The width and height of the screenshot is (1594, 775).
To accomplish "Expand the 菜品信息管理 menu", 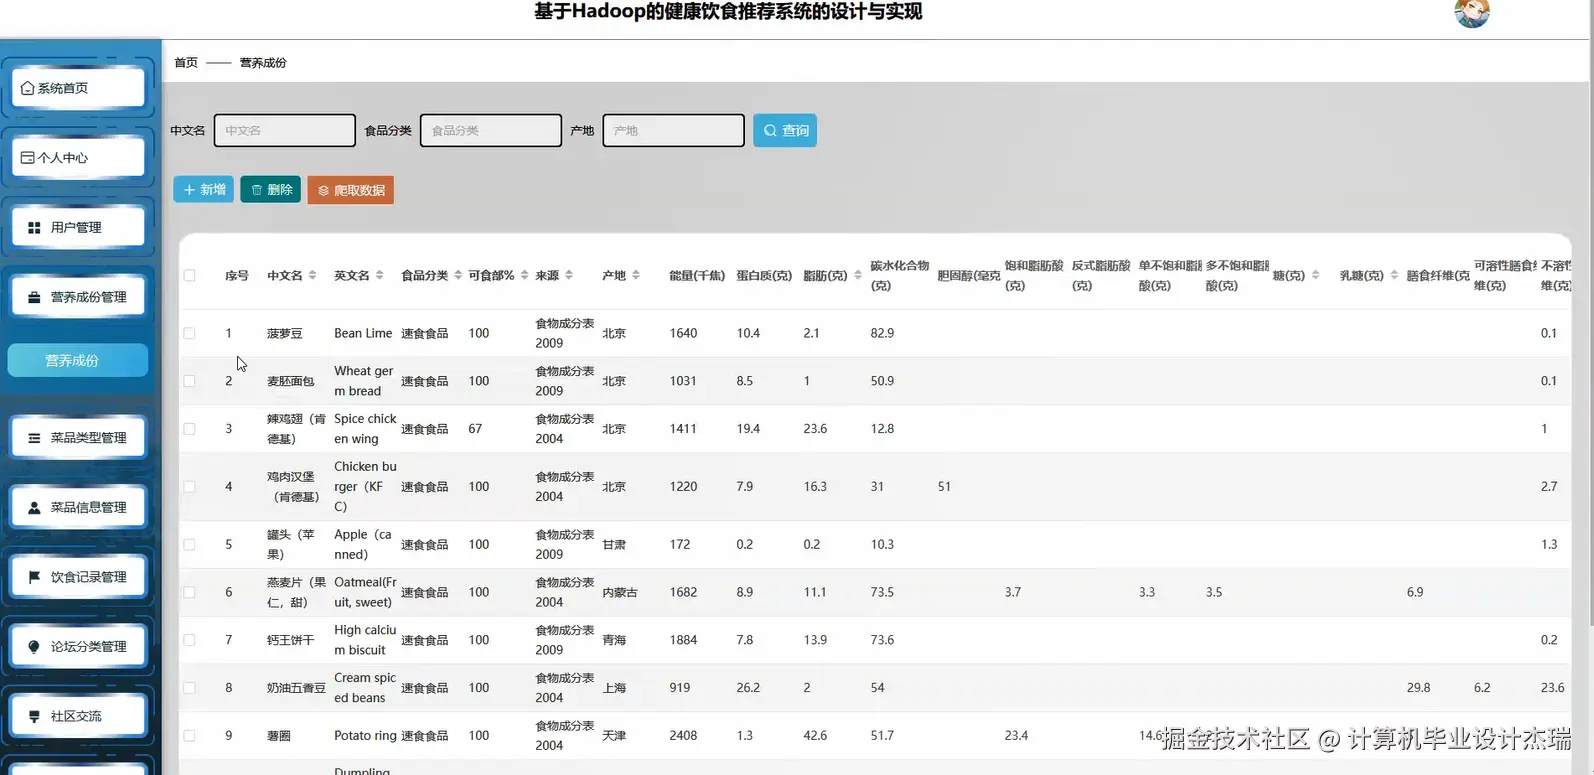I will point(78,508).
